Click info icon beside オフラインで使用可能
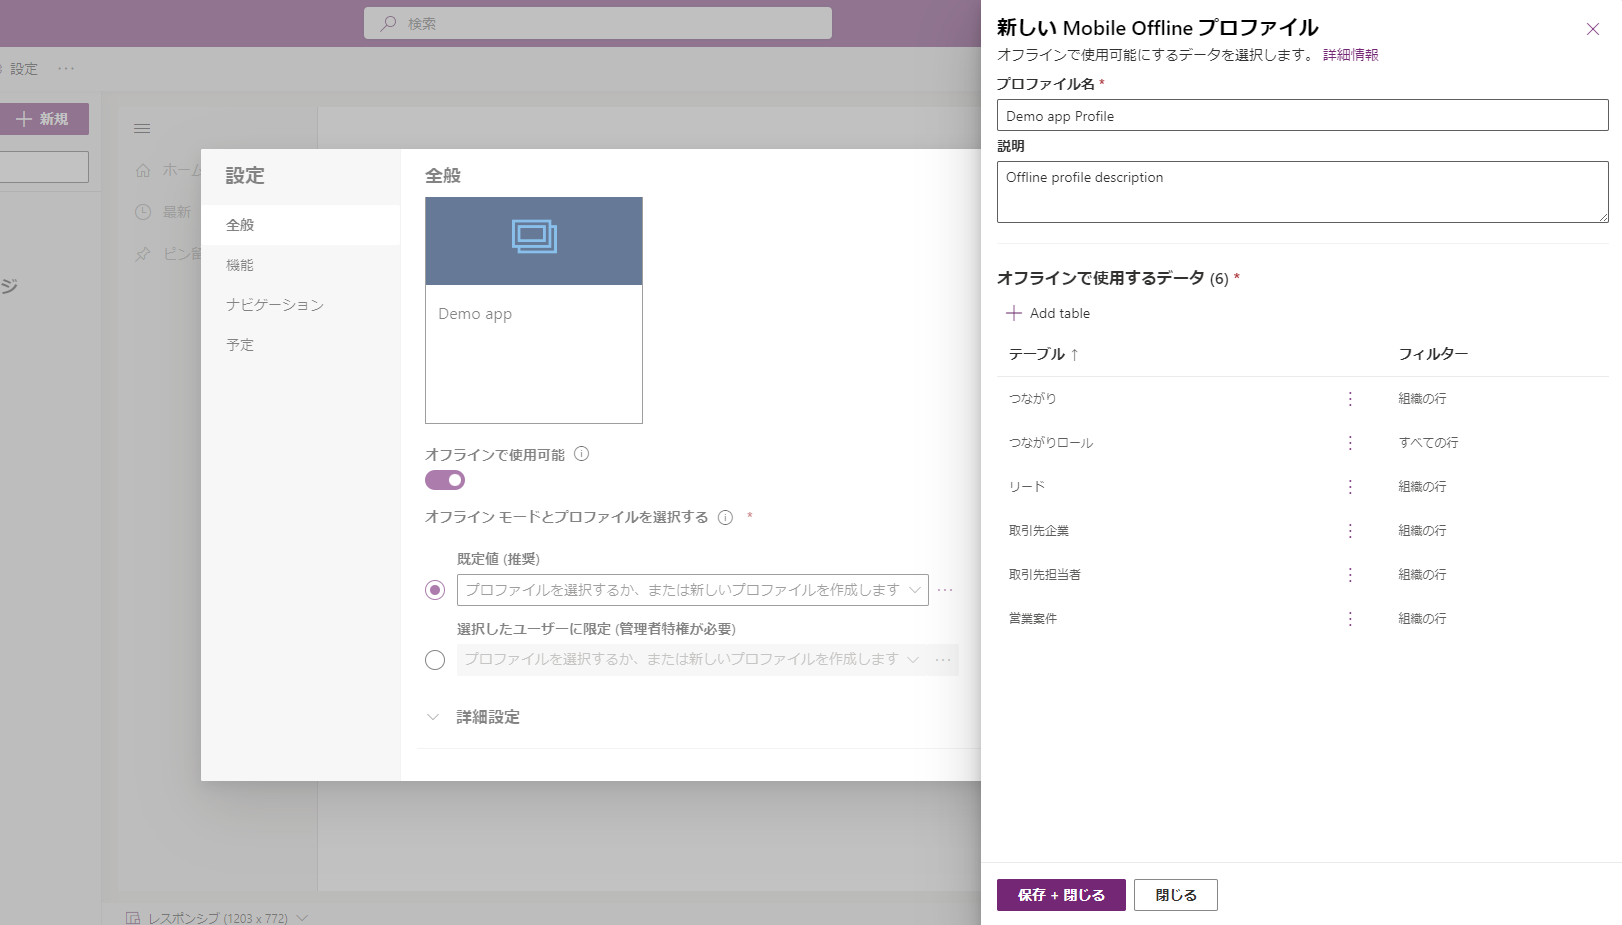This screenshot has height=925, width=1622. coord(581,454)
